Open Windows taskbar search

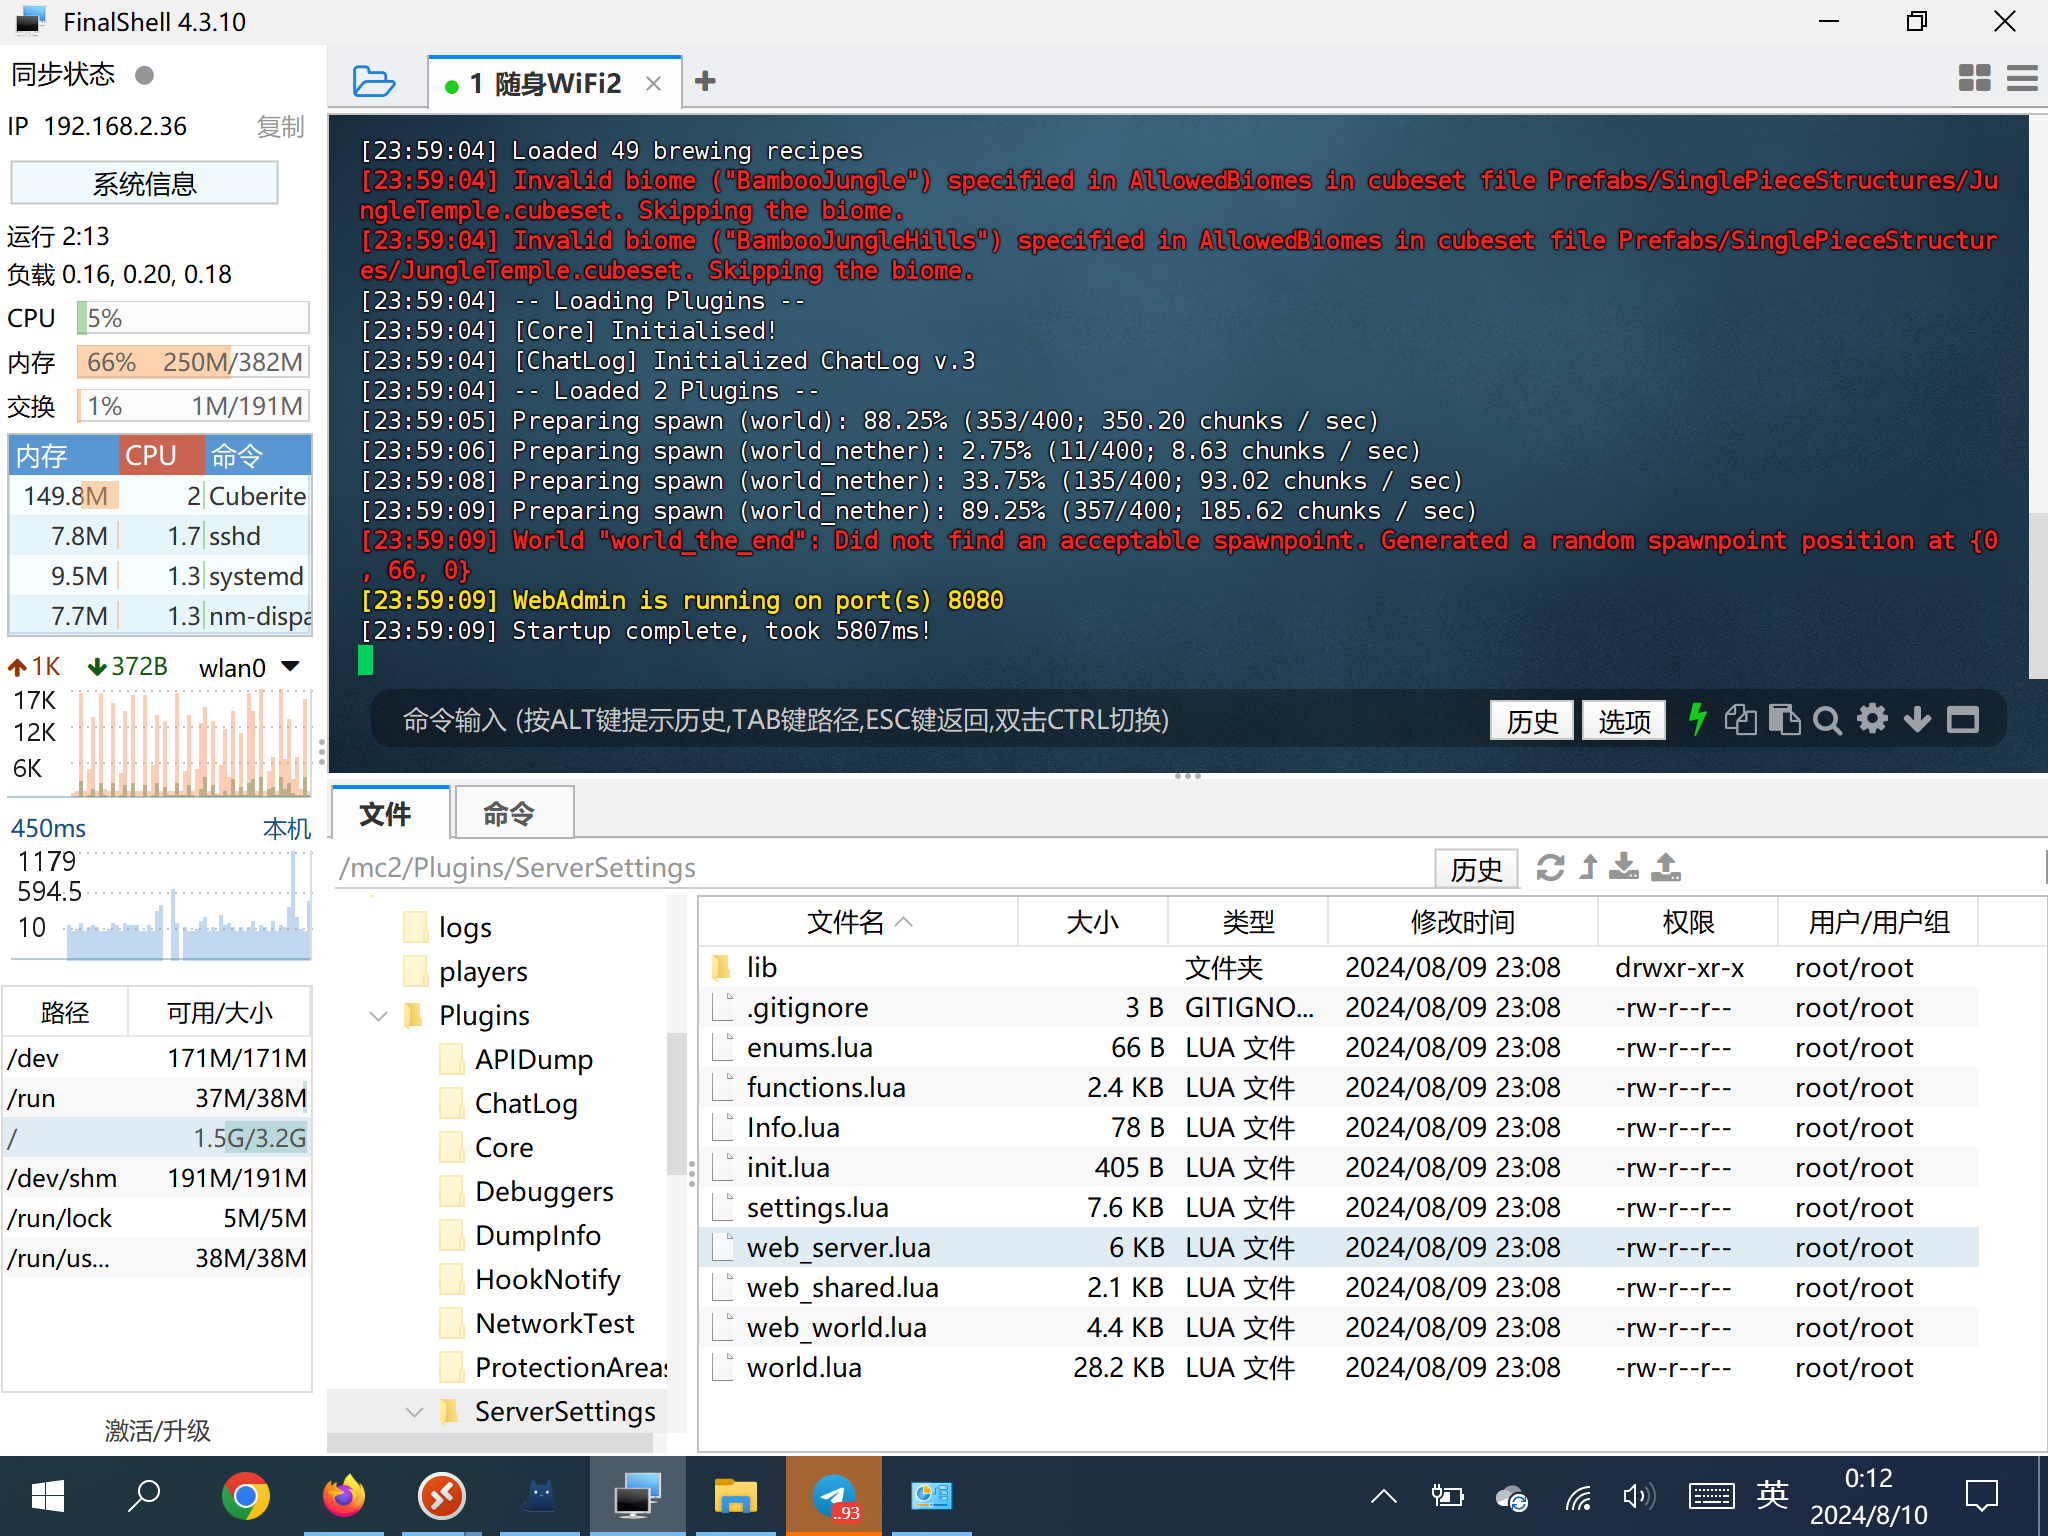pos(145,1496)
